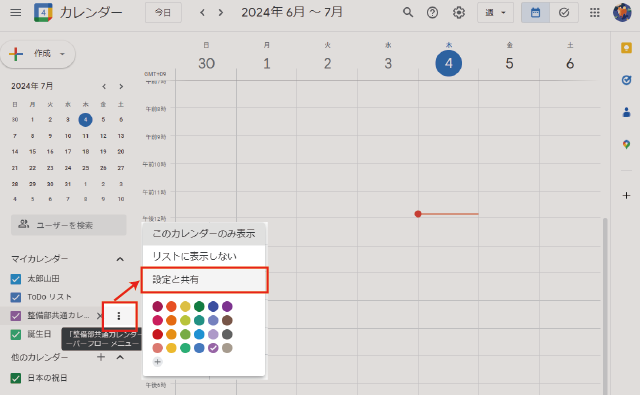Go to previous week arrow in header

pos(202,13)
